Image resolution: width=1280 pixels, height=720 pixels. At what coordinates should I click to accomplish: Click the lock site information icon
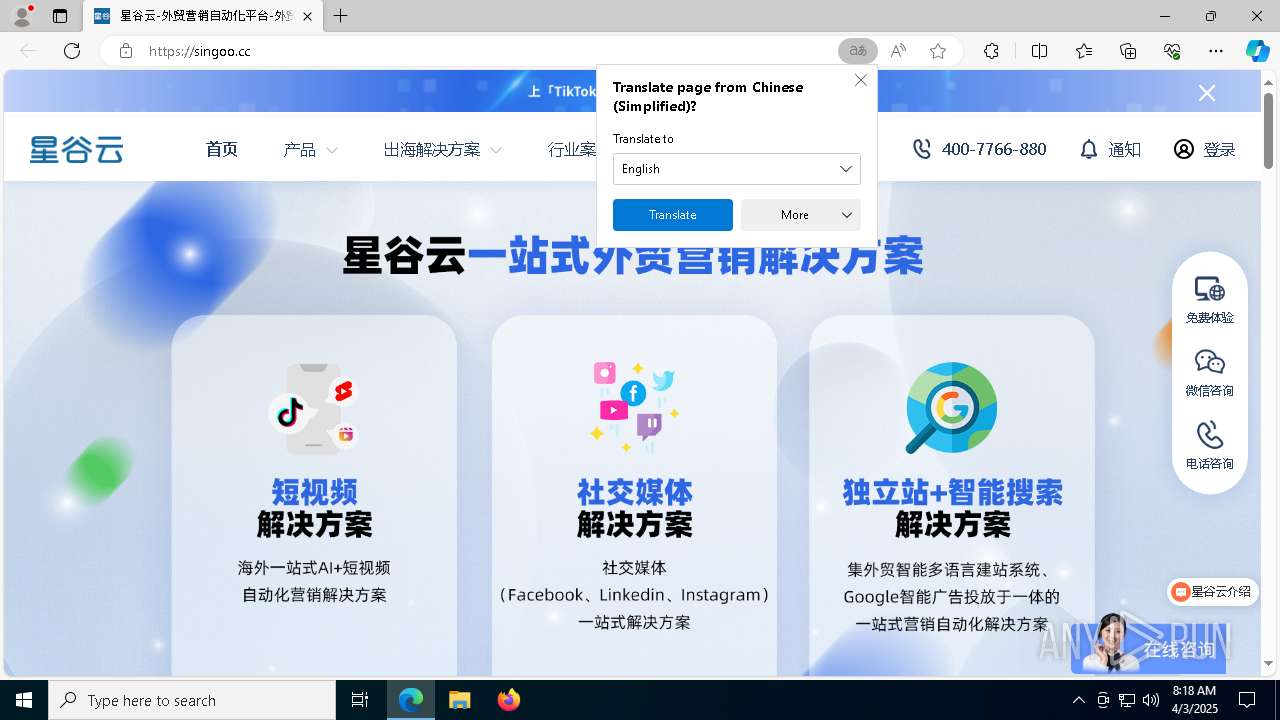pyautogui.click(x=125, y=51)
